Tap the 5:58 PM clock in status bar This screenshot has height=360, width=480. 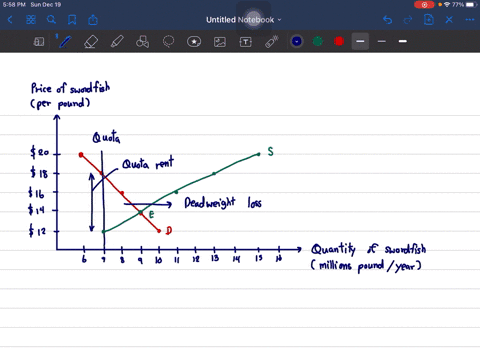tap(14, 5)
